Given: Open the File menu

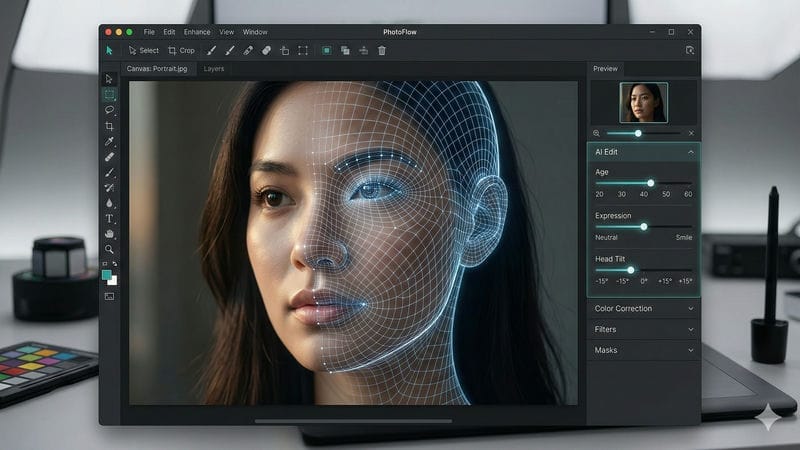Looking at the screenshot, I should (x=149, y=32).
